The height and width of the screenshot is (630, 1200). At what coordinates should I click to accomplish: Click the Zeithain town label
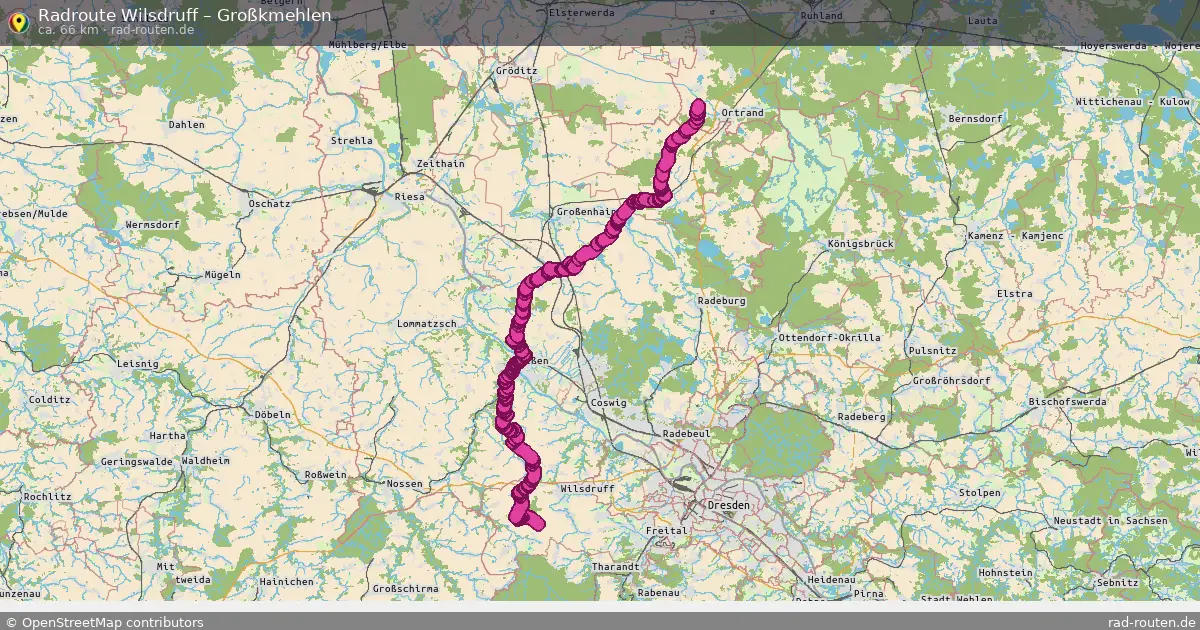pyautogui.click(x=440, y=164)
